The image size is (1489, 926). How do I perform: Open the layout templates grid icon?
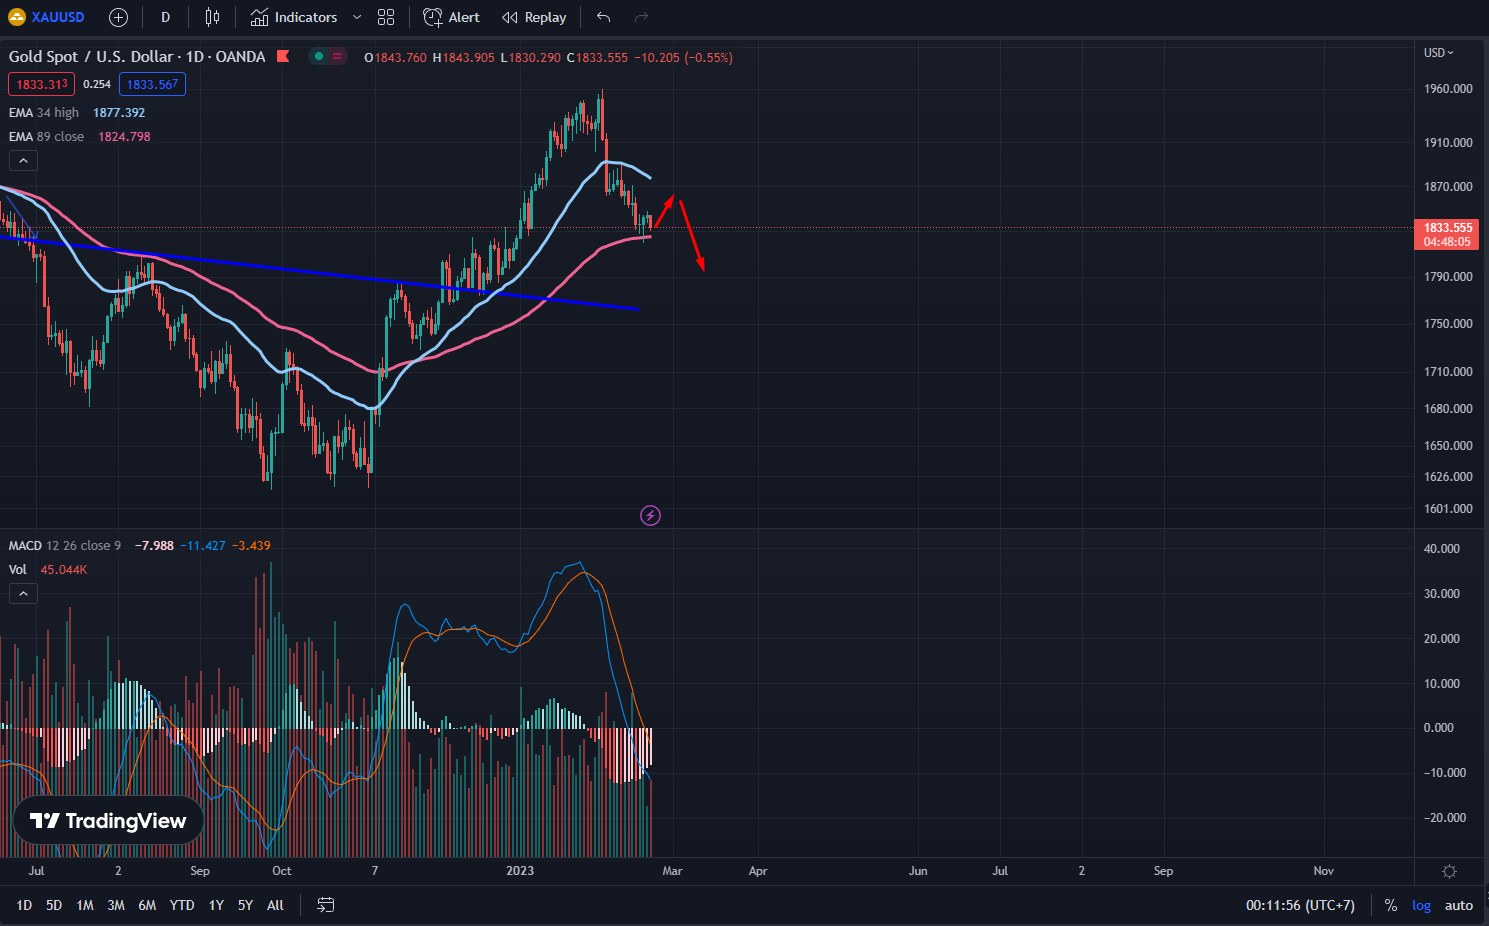(x=386, y=17)
